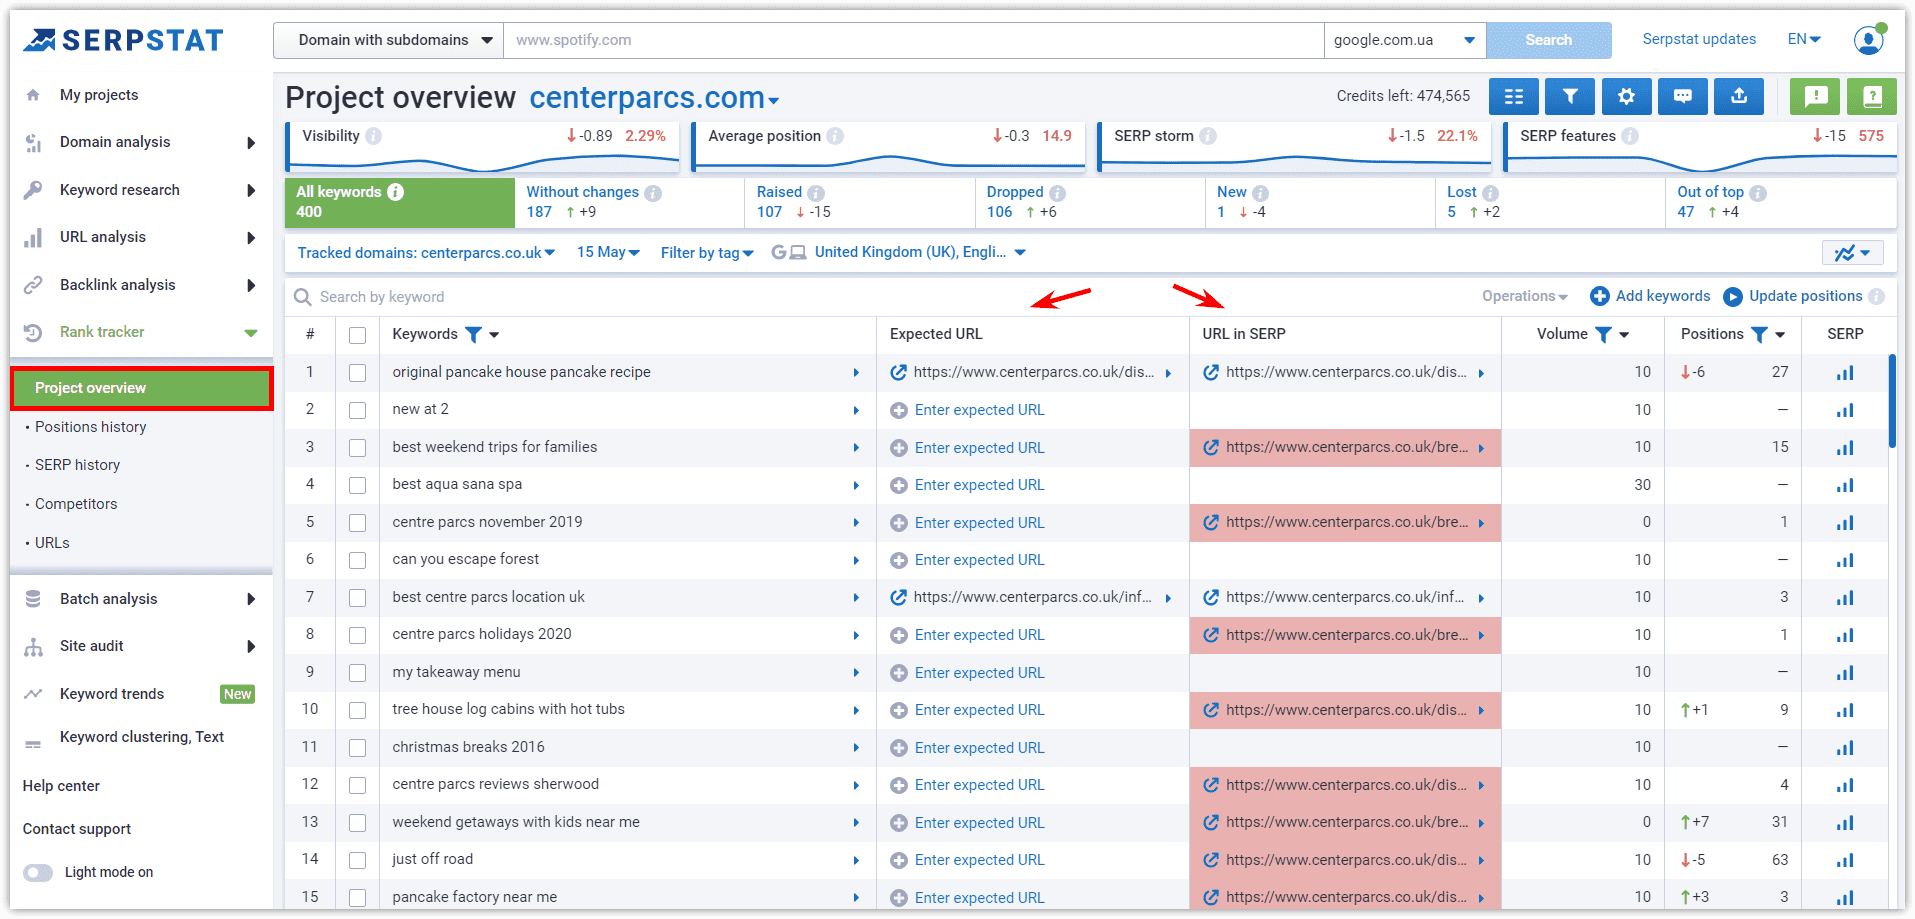The width and height of the screenshot is (1915, 919).
Task: Click the Visibility info icon
Action: point(373,136)
